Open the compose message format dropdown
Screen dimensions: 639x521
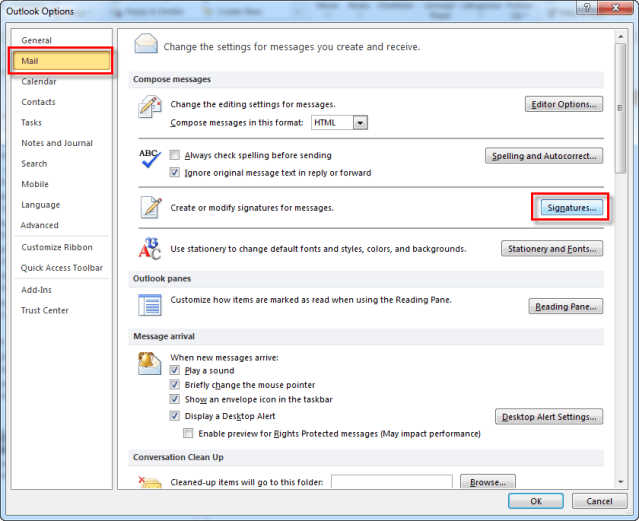click(x=360, y=123)
